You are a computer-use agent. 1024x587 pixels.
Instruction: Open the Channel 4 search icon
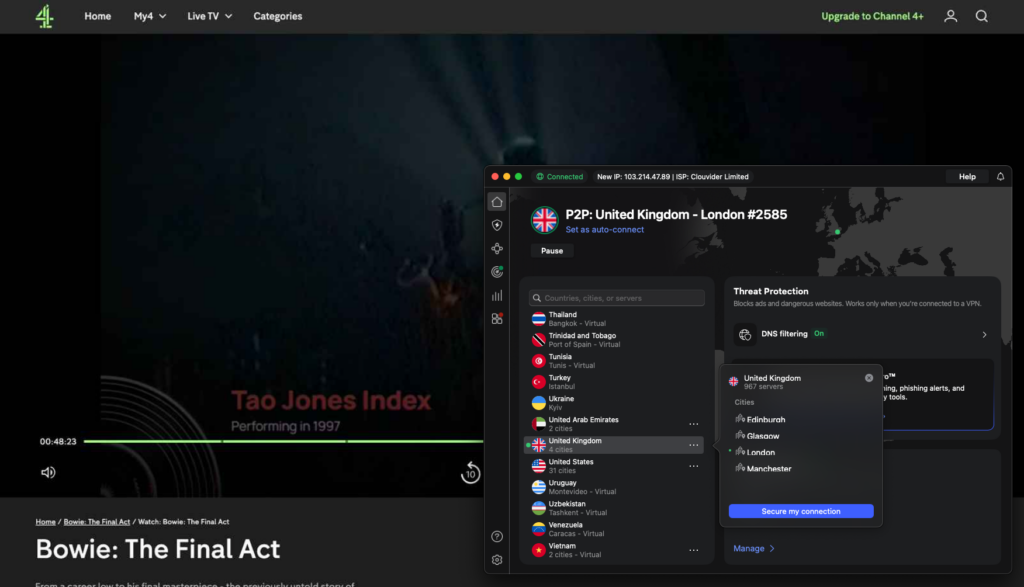[x=982, y=16]
